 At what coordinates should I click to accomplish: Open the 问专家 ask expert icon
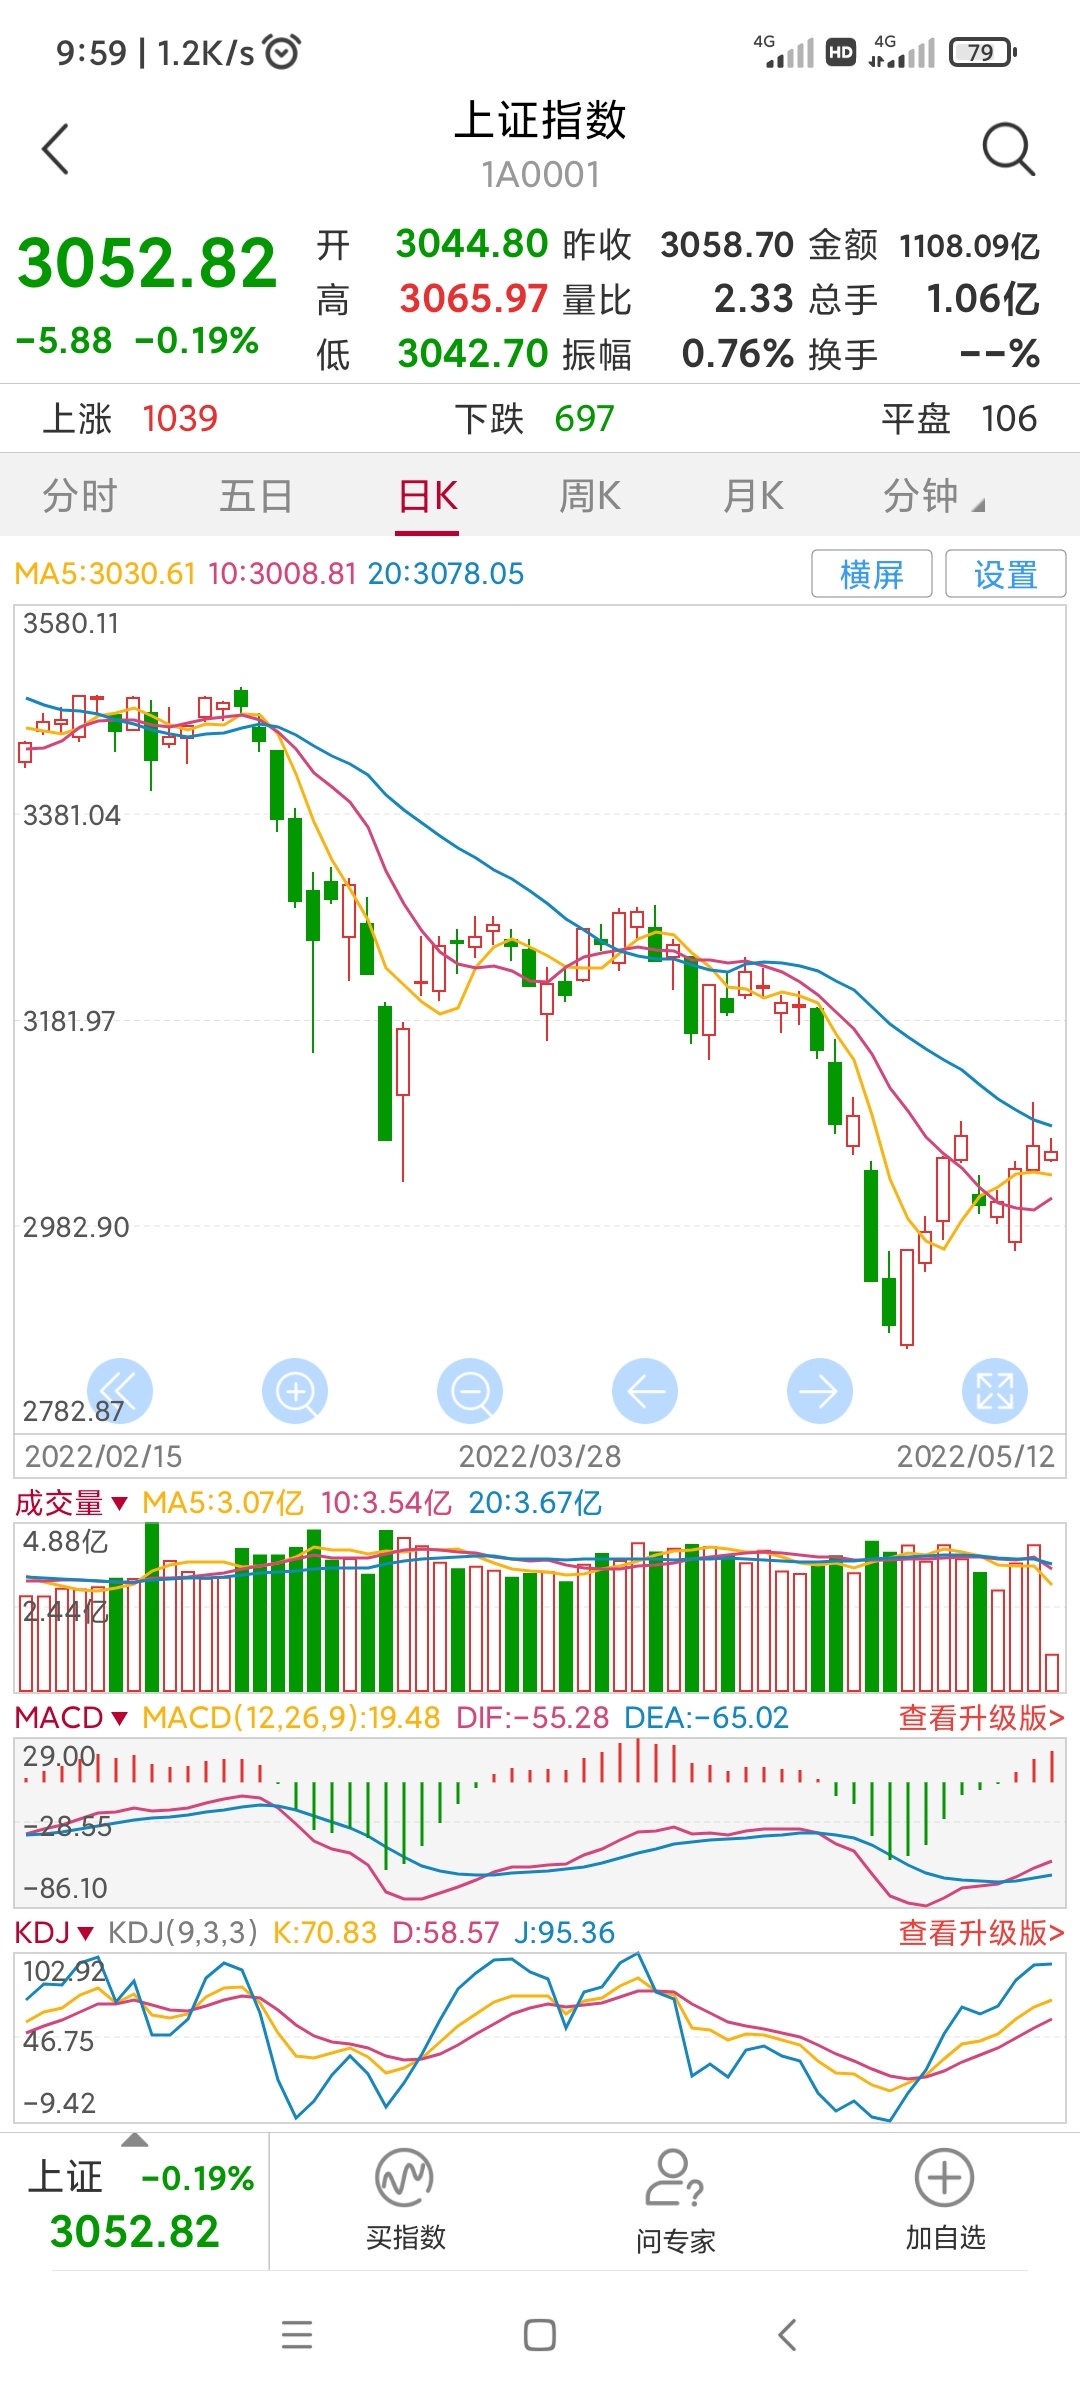click(x=675, y=2178)
